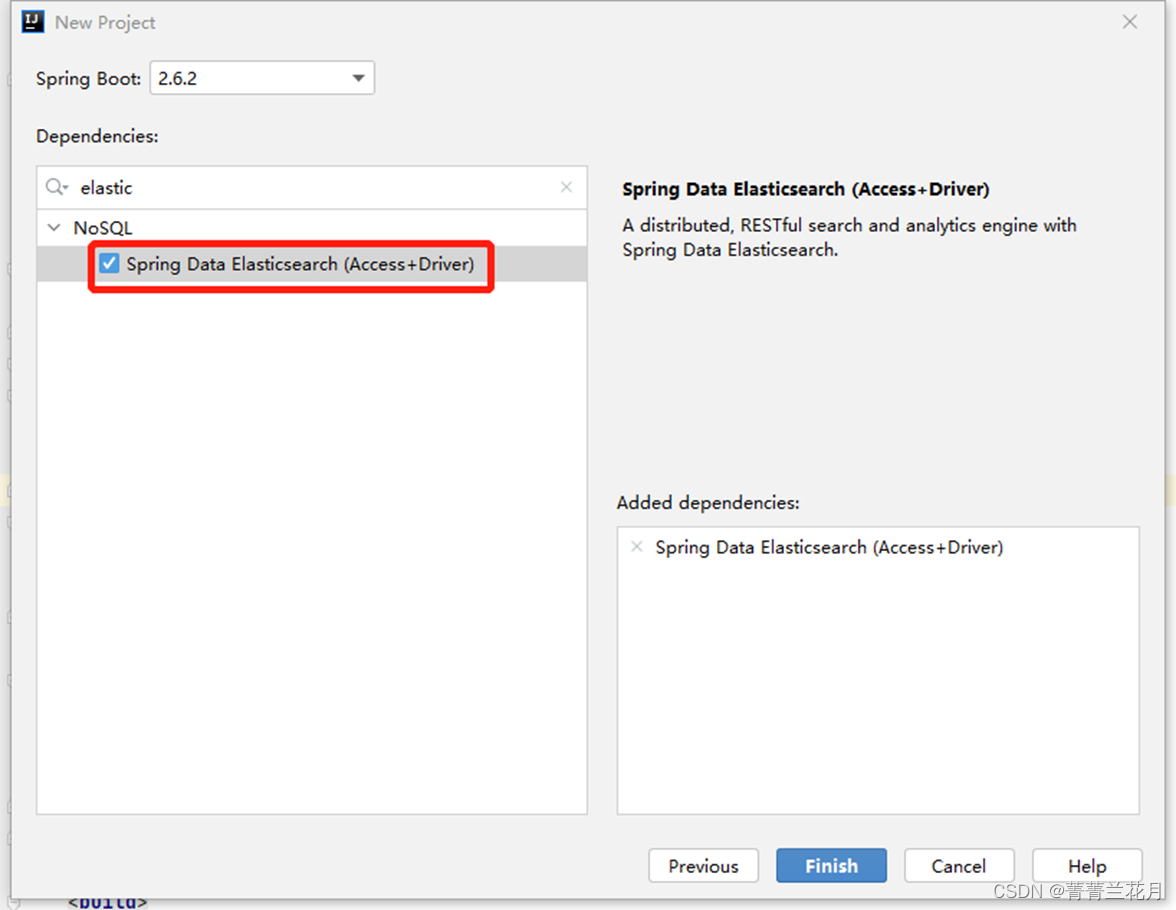Open Help for New Project
The height and width of the screenshot is (910, 1176).
(1087, 866)
